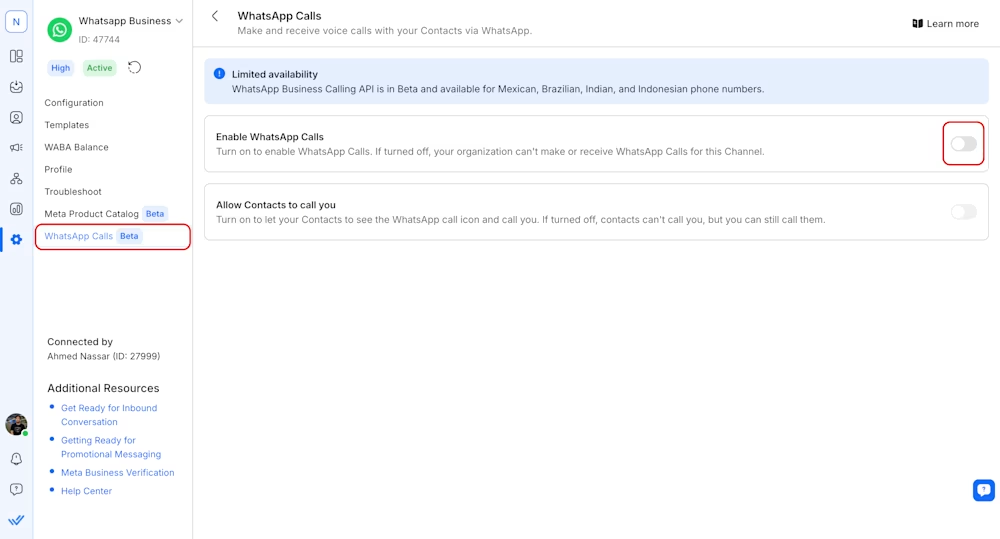The image size is (1000, 539).
Task: Open the inbox messages icon in sidebar
Action: coord(16,87)
